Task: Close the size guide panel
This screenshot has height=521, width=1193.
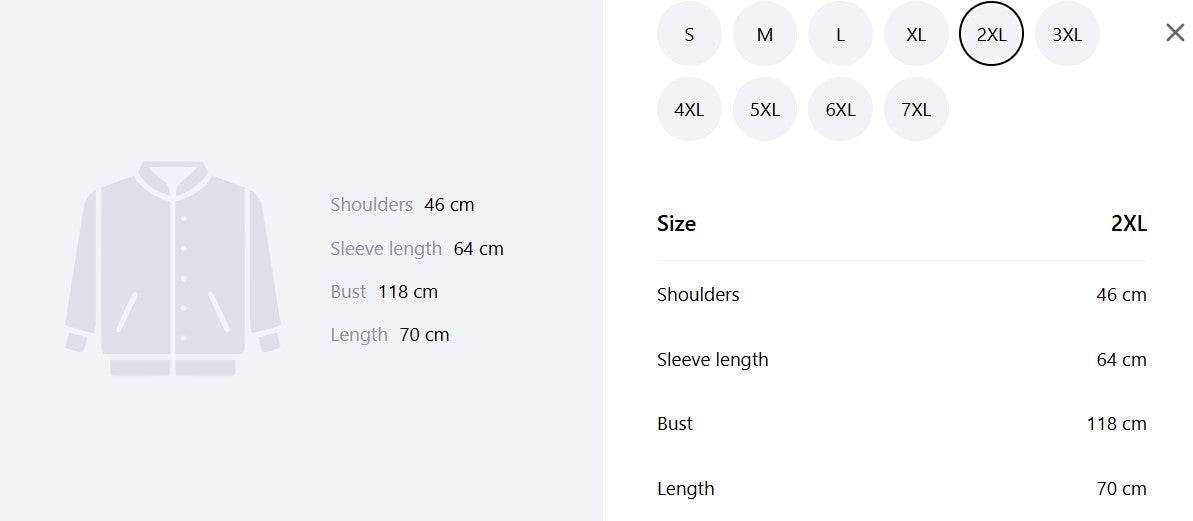Action: point(1175,33)
